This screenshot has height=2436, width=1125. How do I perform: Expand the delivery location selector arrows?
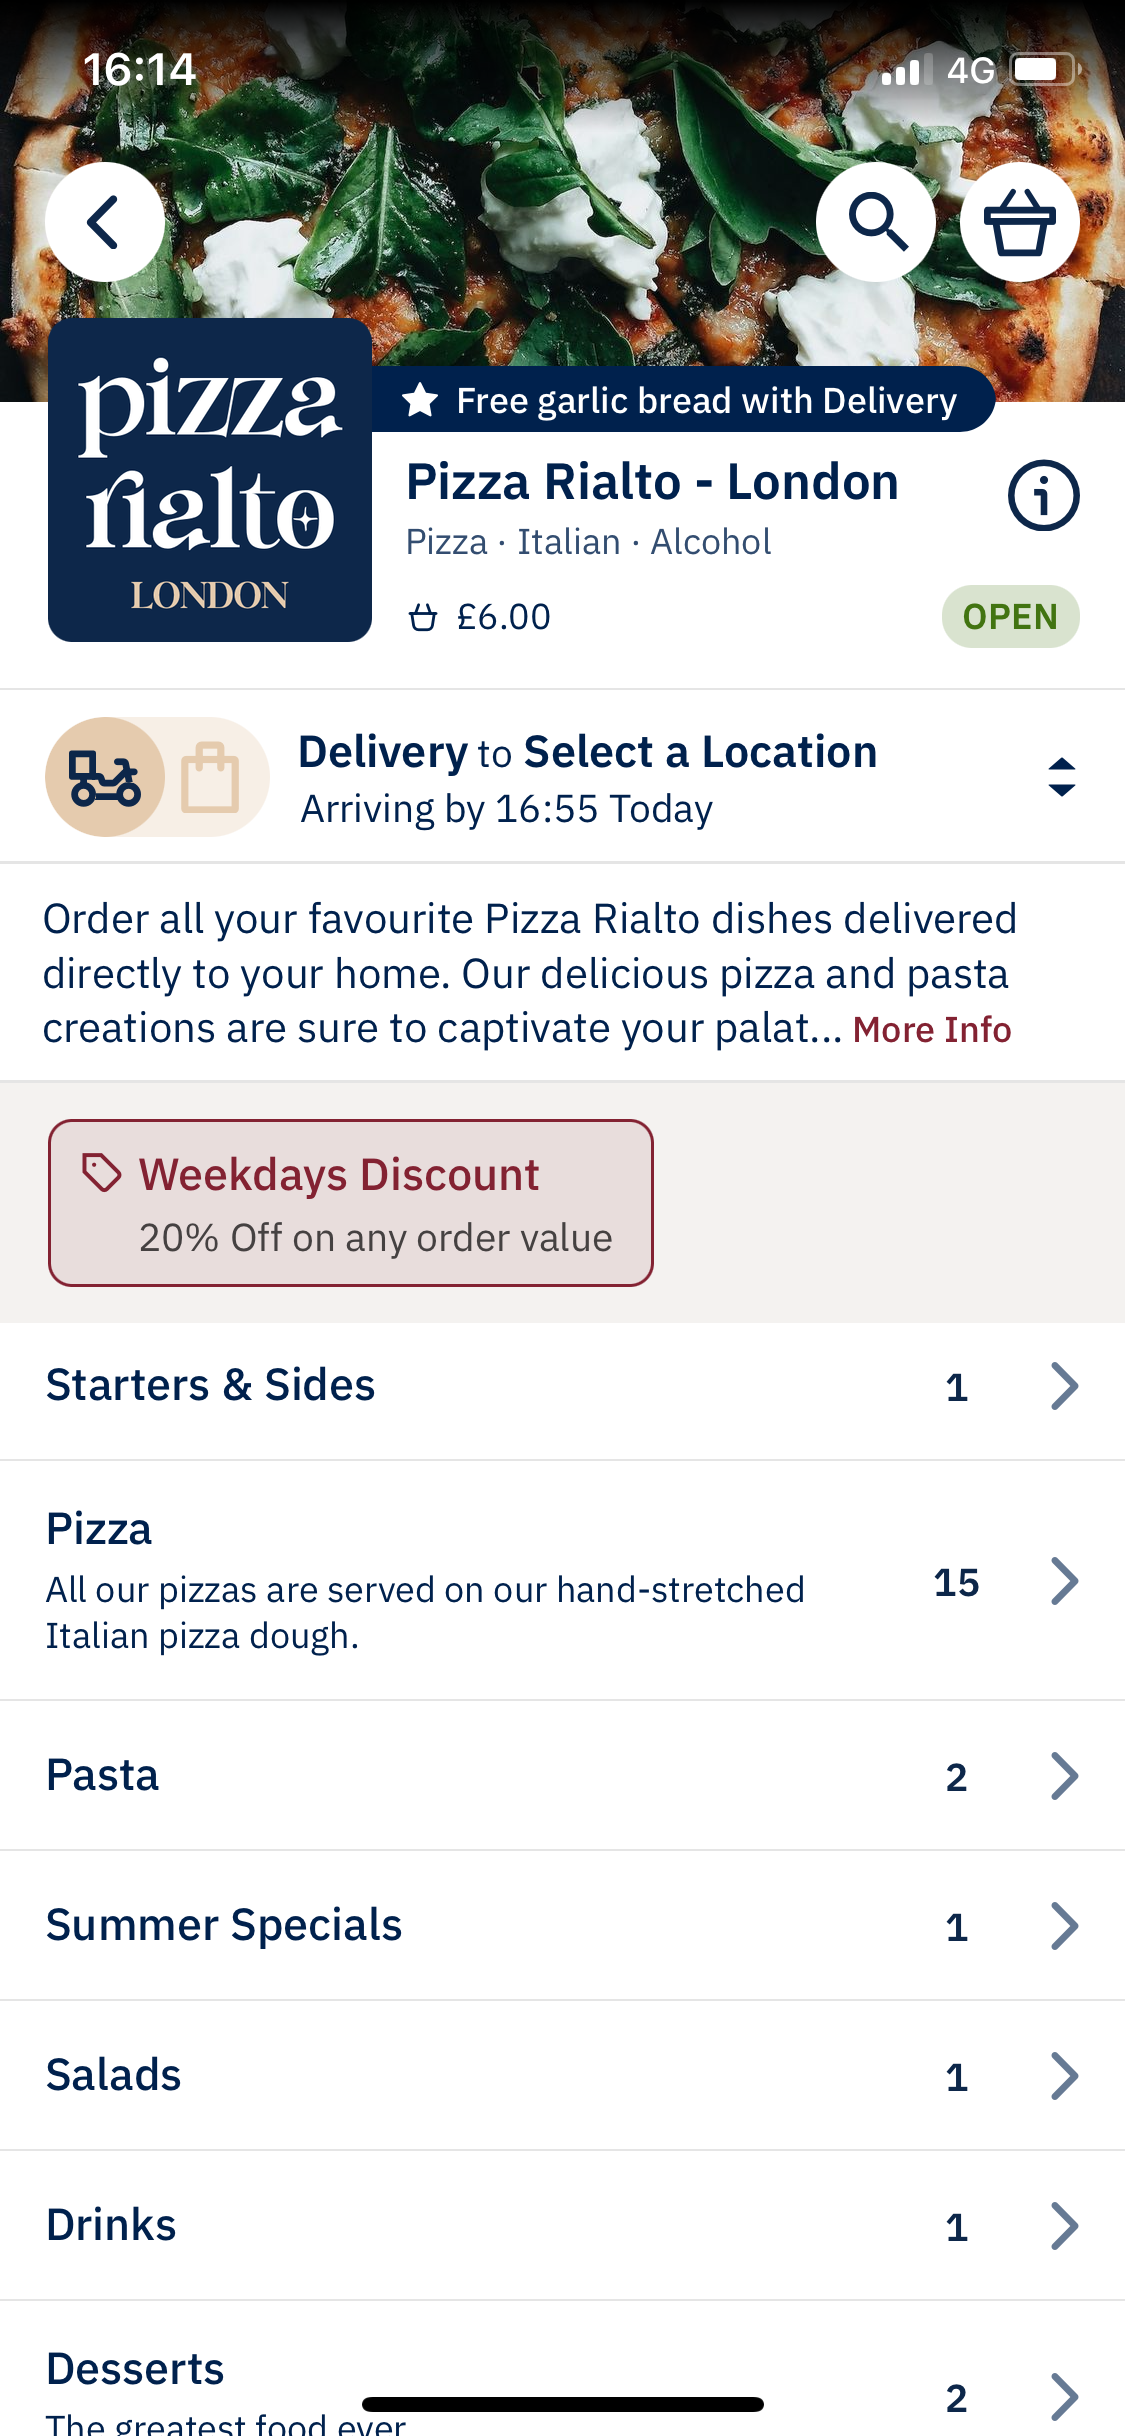pyautogui.click(x=1061, y=777)
